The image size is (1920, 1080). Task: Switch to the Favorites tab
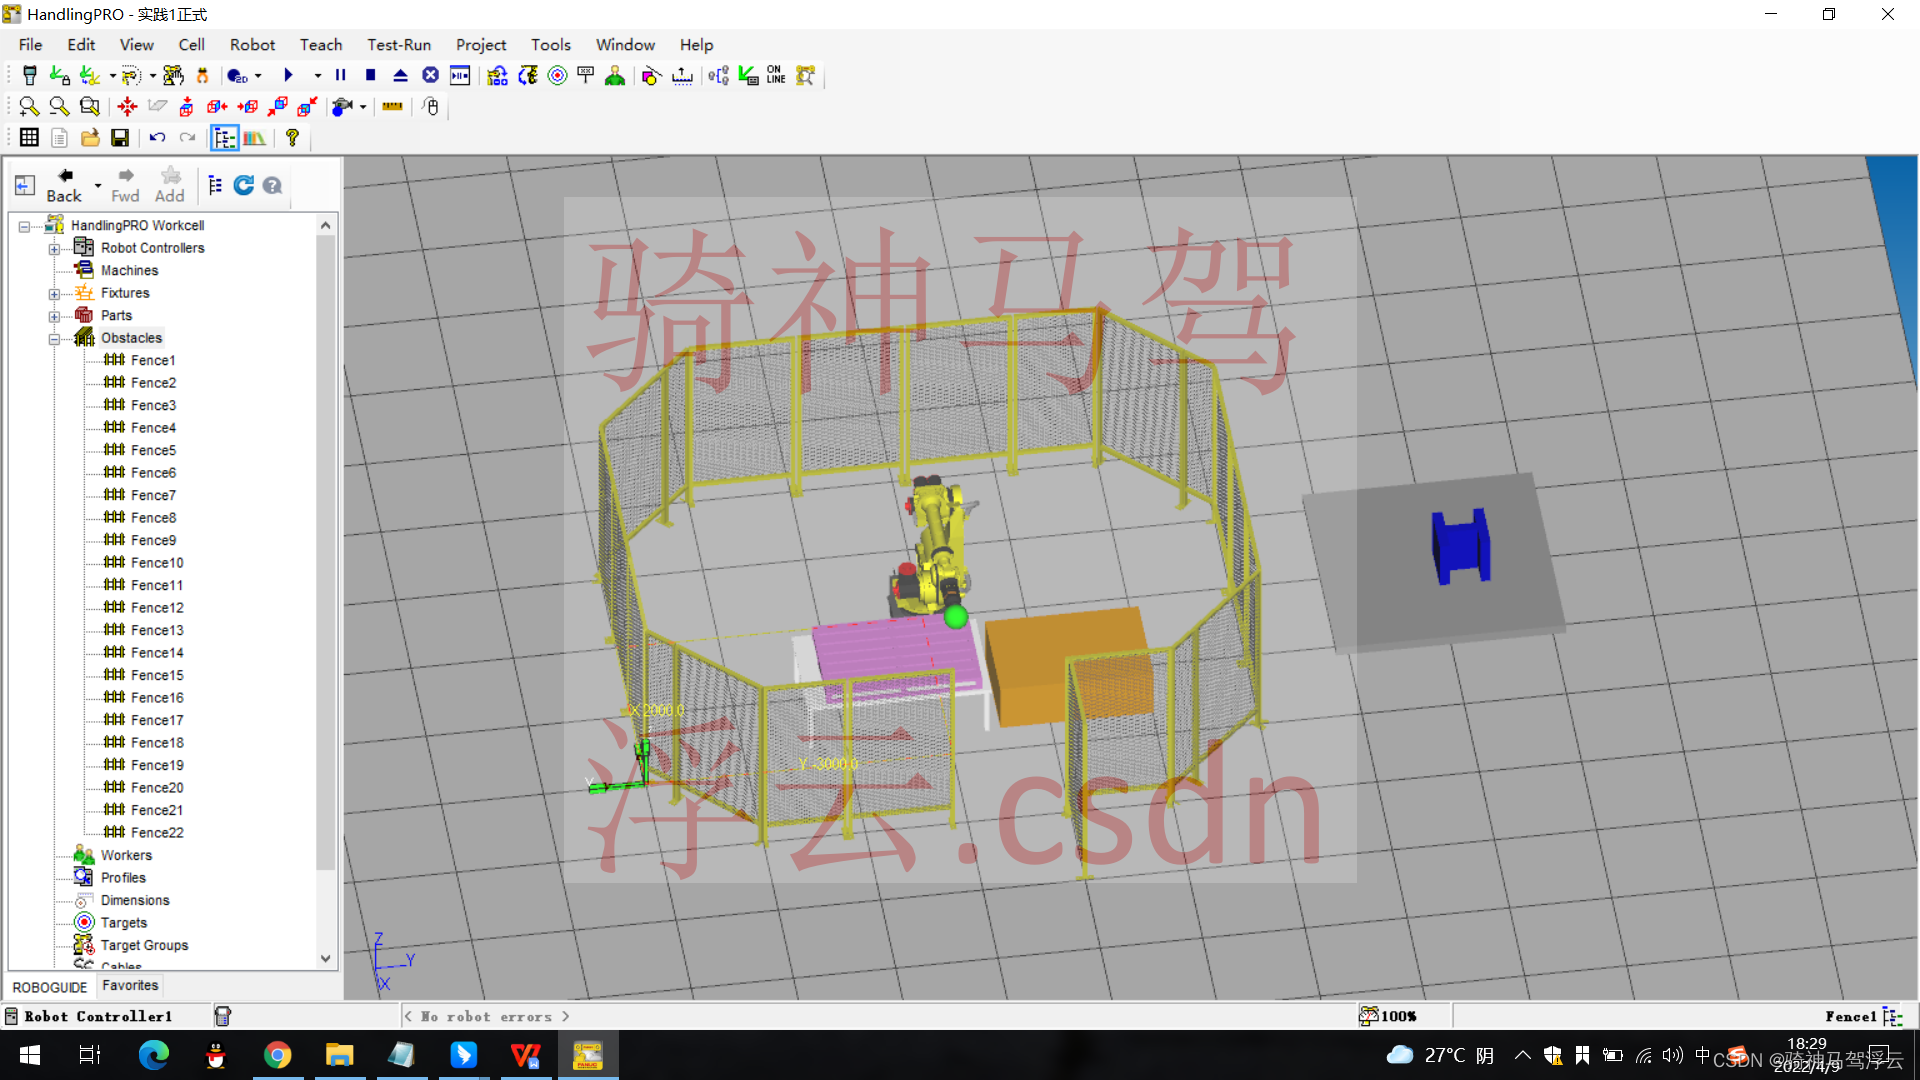coord(130,986)
